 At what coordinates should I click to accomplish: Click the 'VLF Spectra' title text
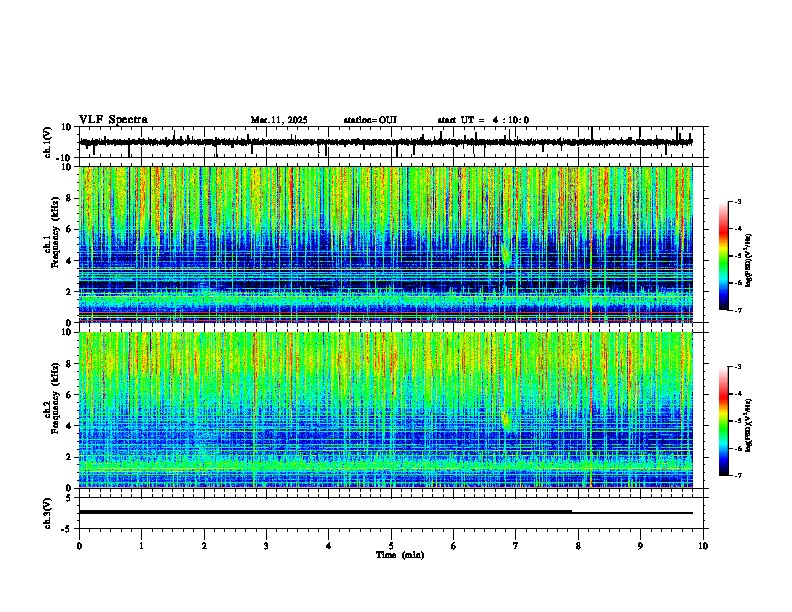coord(113,120)
